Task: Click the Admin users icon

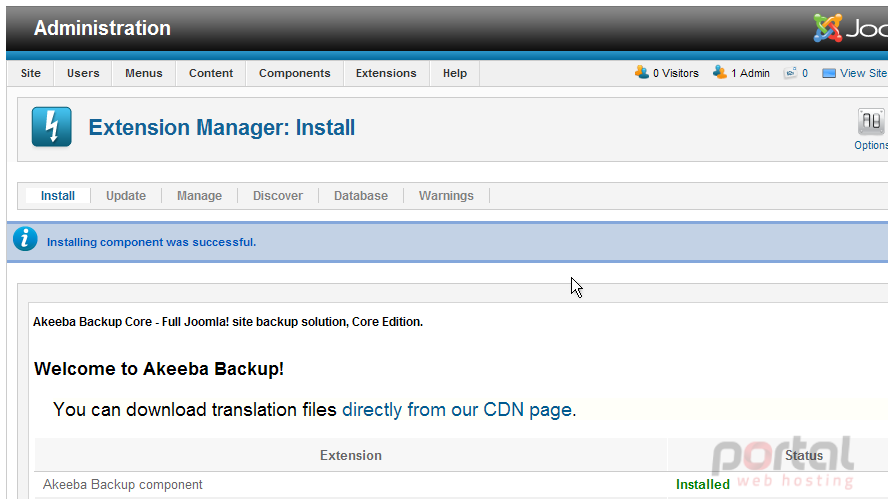Action: point(720,73)
